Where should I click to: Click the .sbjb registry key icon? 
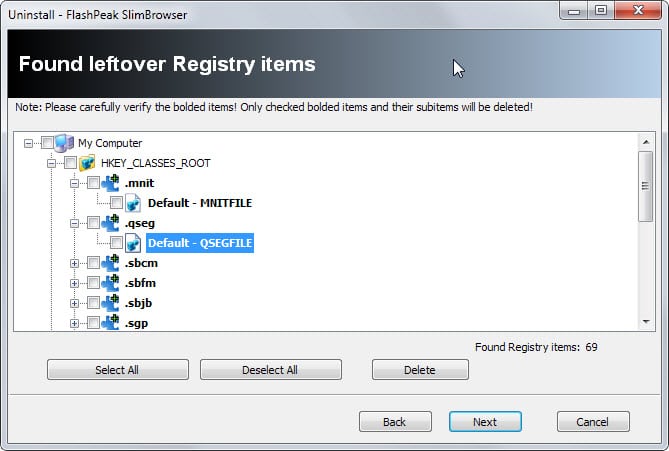(111, 303)
